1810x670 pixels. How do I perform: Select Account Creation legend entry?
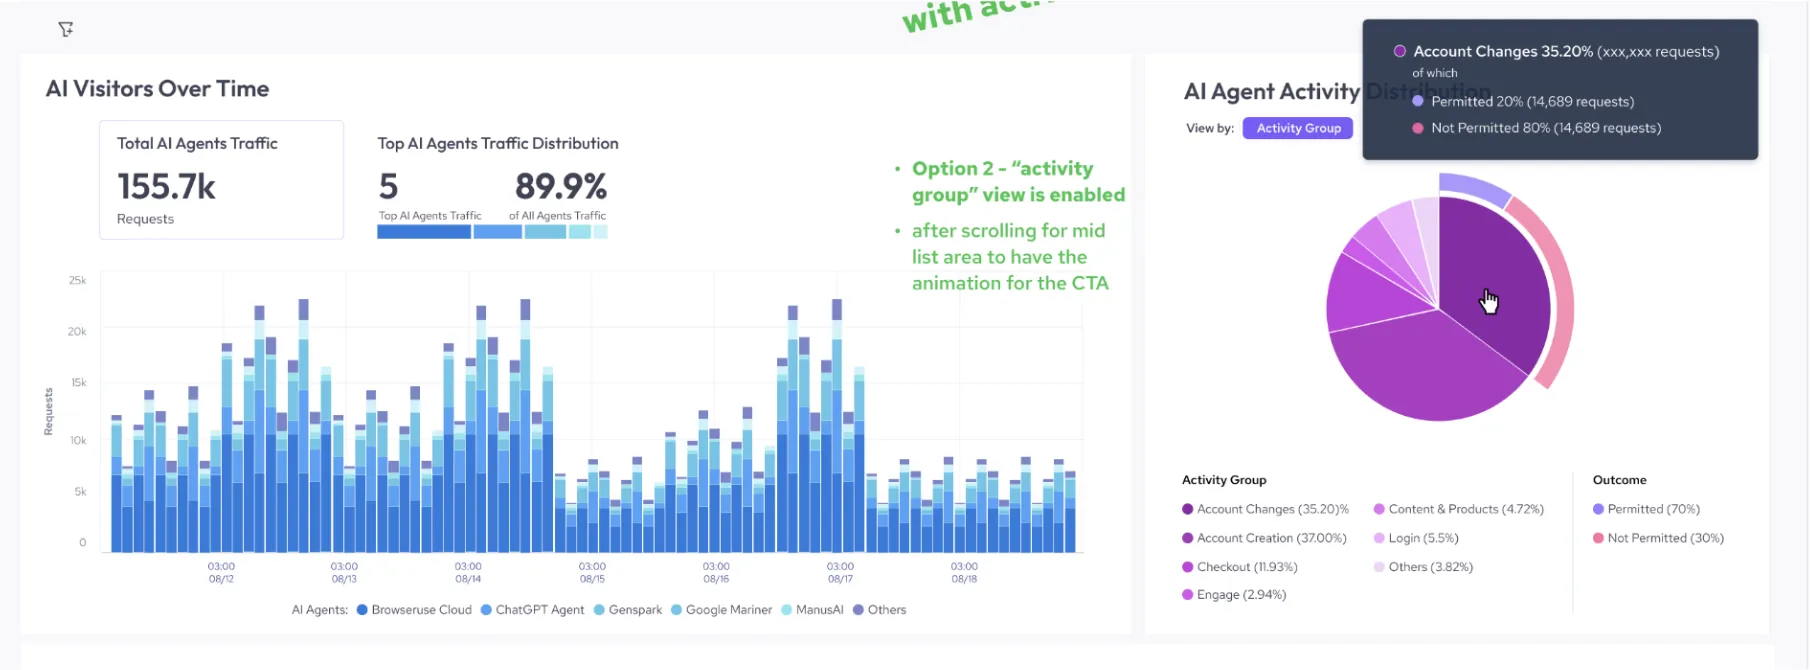pos(1264,538)
